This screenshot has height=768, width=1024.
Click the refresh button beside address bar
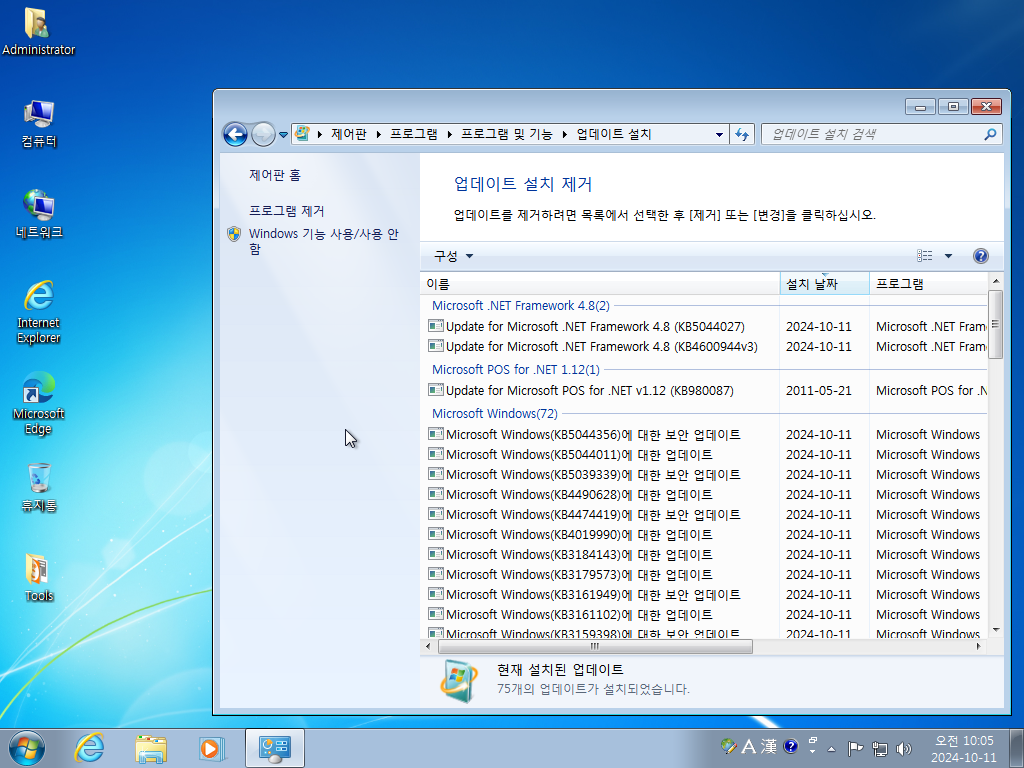[742, 135]
